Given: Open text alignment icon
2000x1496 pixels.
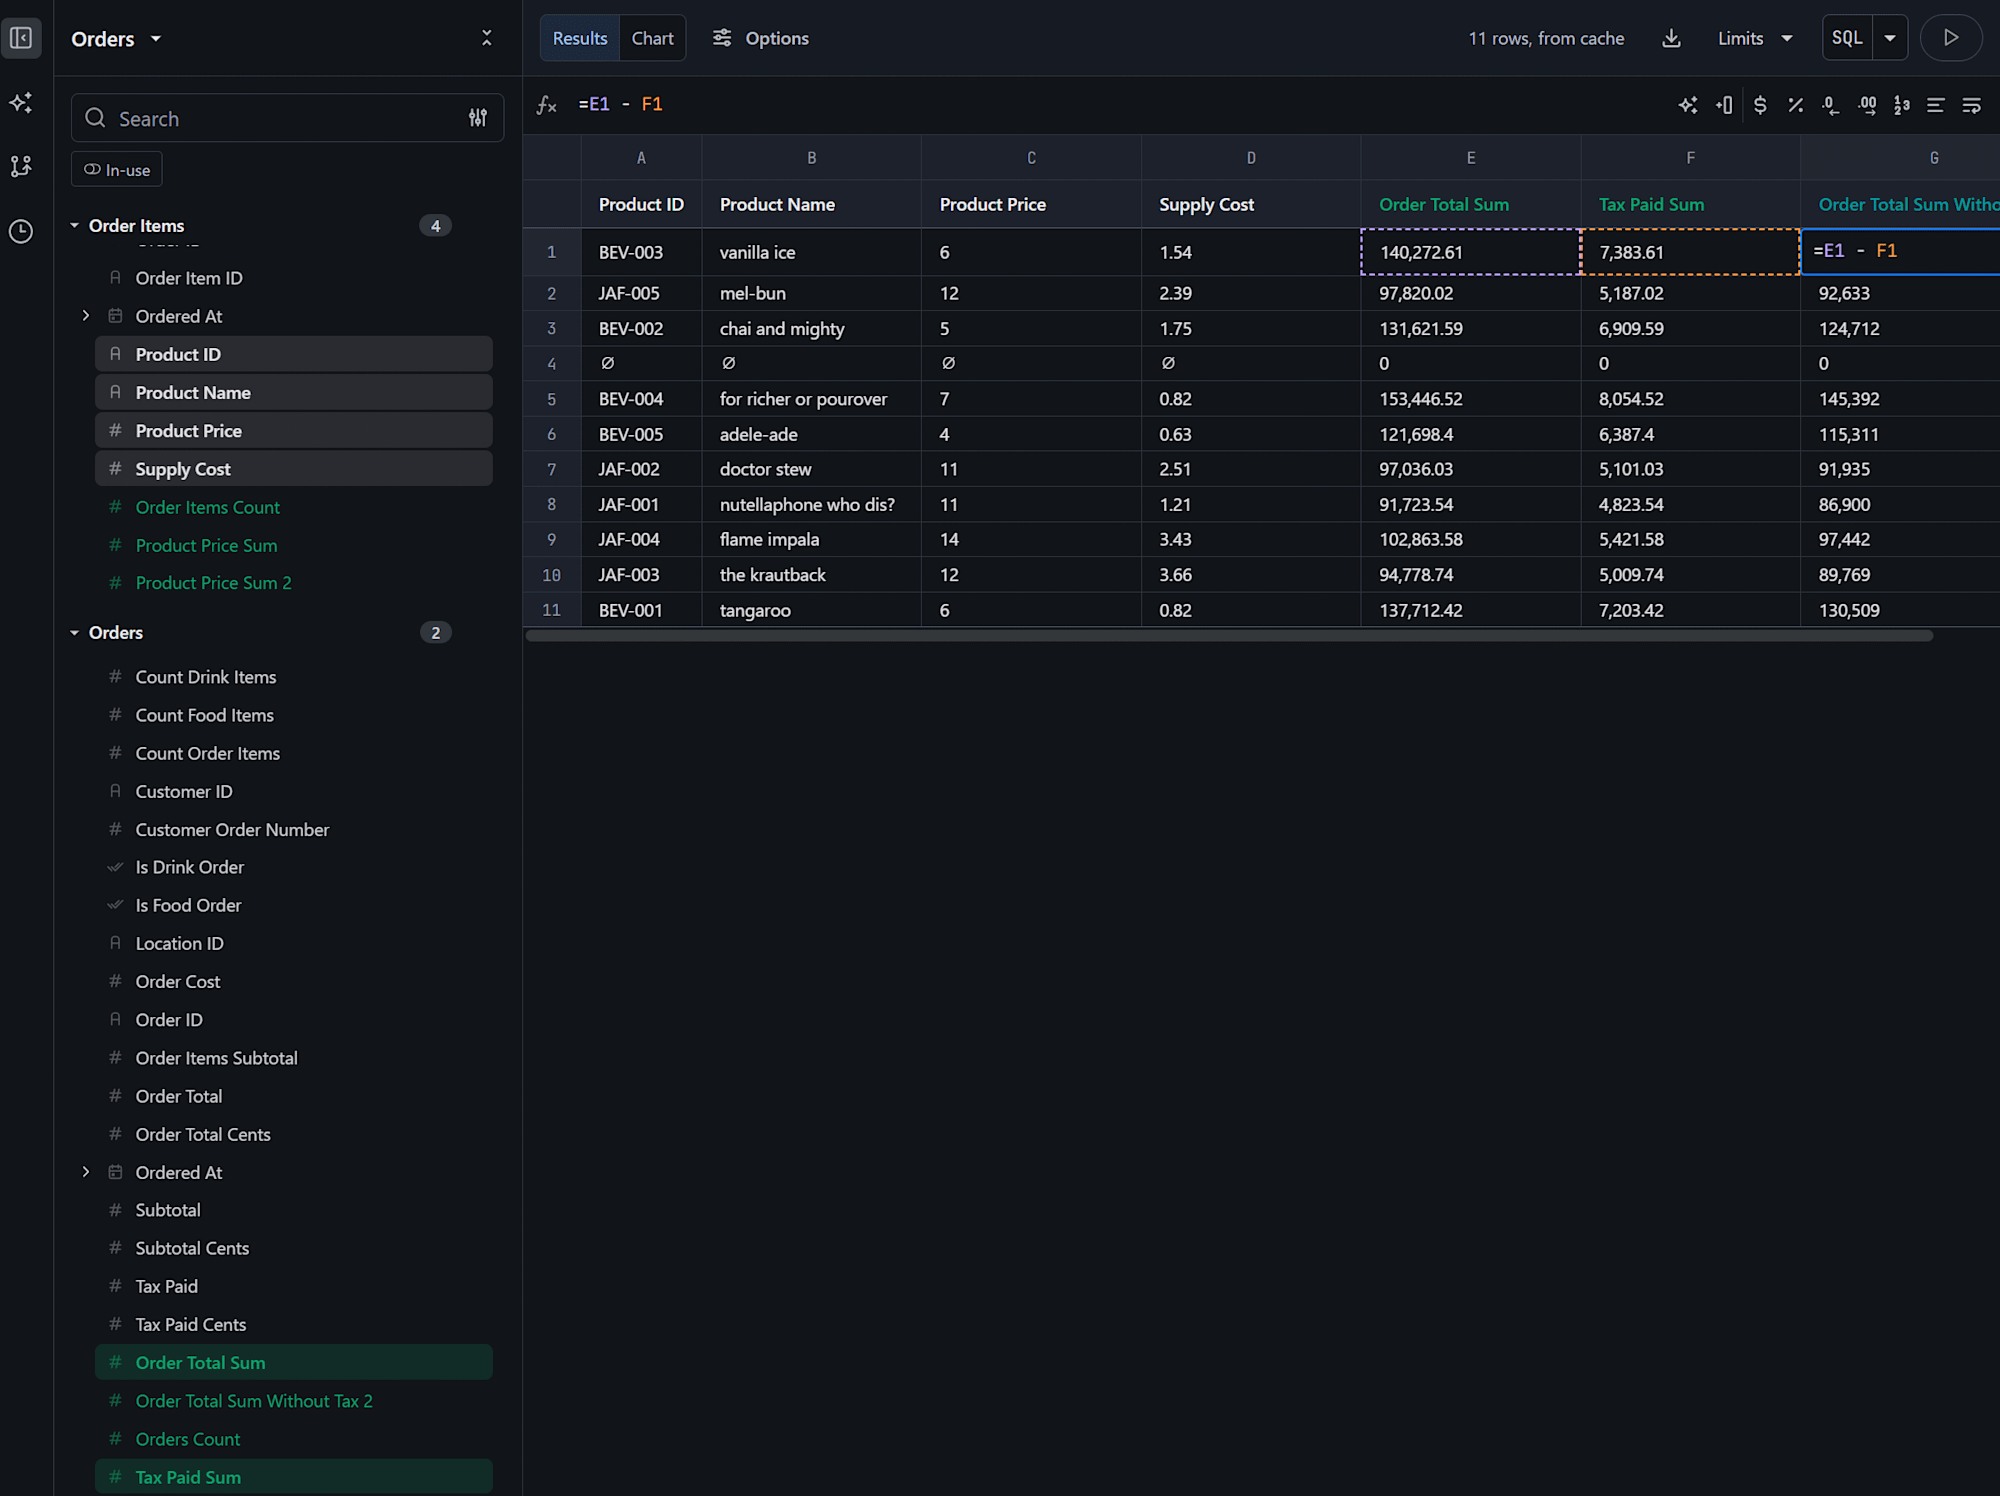Looking at the screenshot, I should pos(1936,105).
